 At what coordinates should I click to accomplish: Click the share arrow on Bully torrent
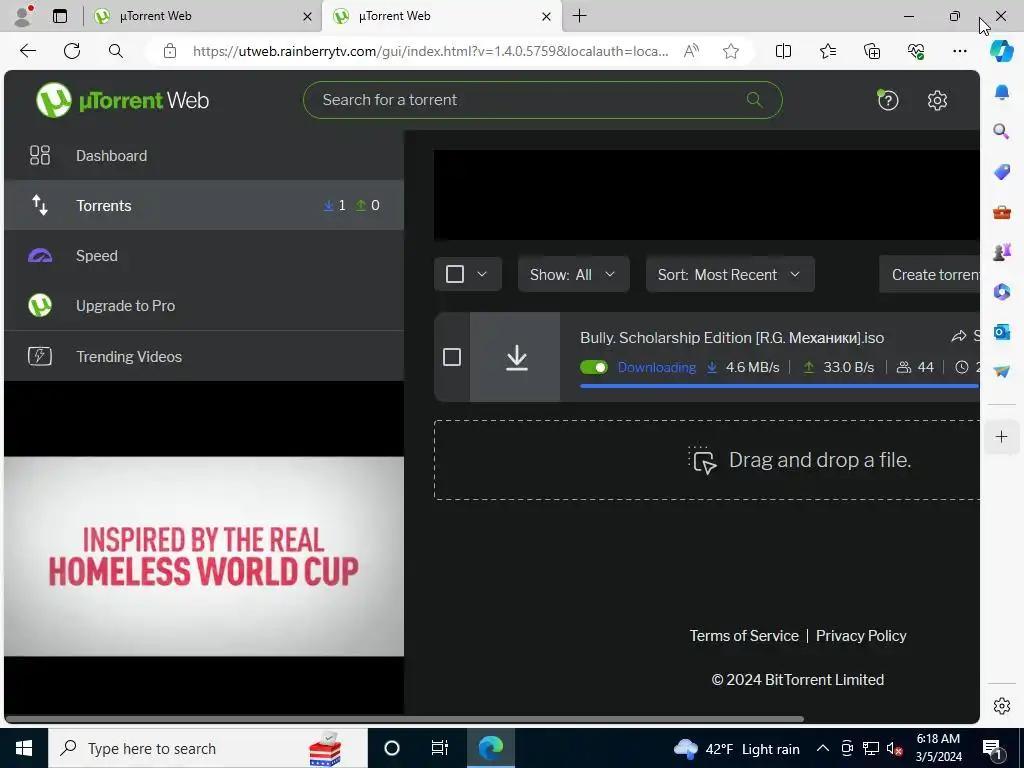point(958,336)
